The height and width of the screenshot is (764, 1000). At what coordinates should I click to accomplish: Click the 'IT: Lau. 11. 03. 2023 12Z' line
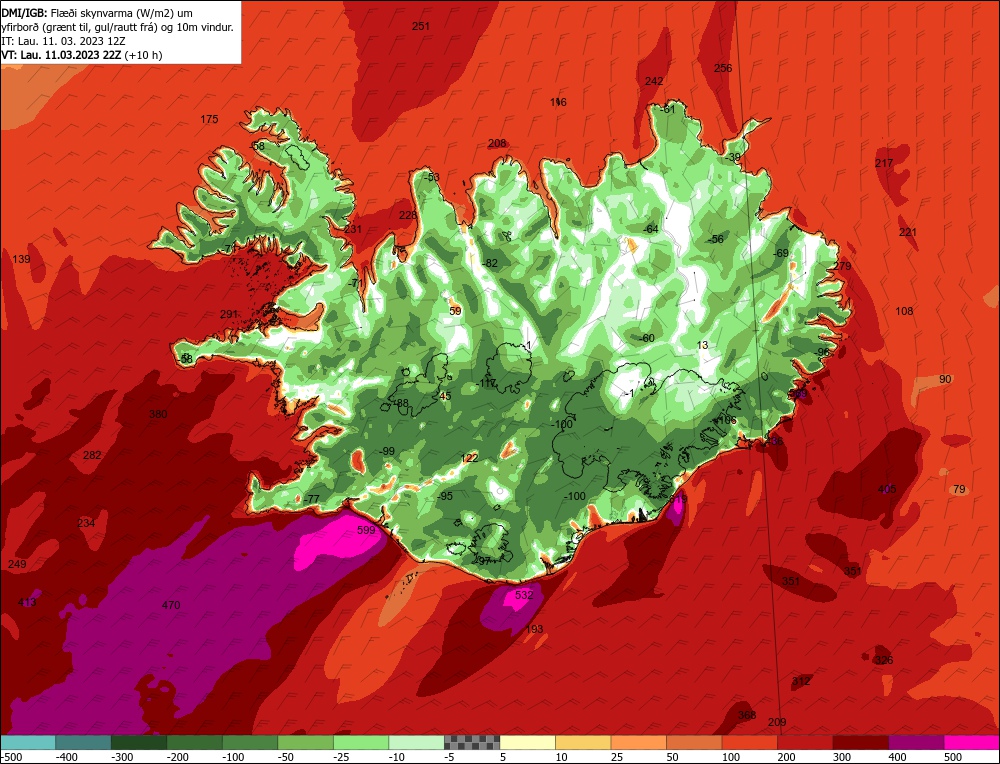(x=64, y=41)
